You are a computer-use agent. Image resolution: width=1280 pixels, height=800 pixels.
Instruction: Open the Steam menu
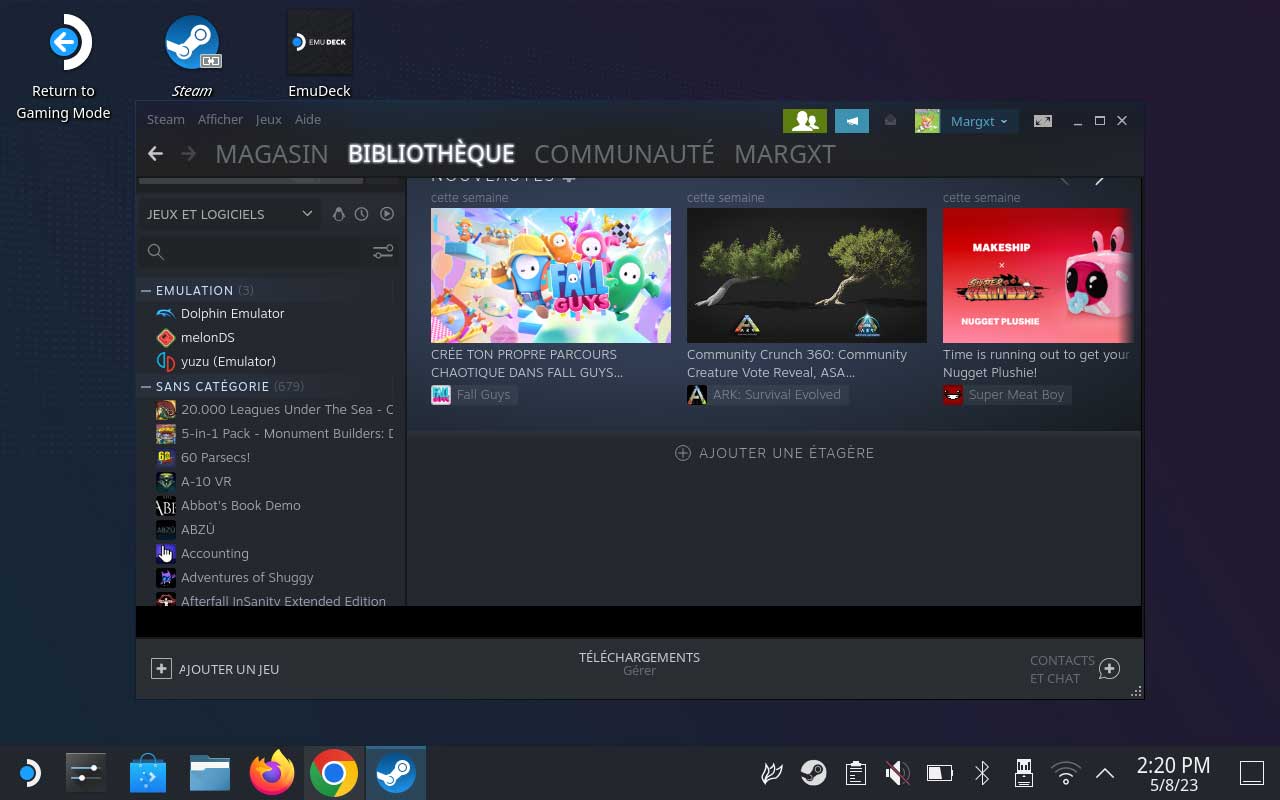tap(166, 119)
